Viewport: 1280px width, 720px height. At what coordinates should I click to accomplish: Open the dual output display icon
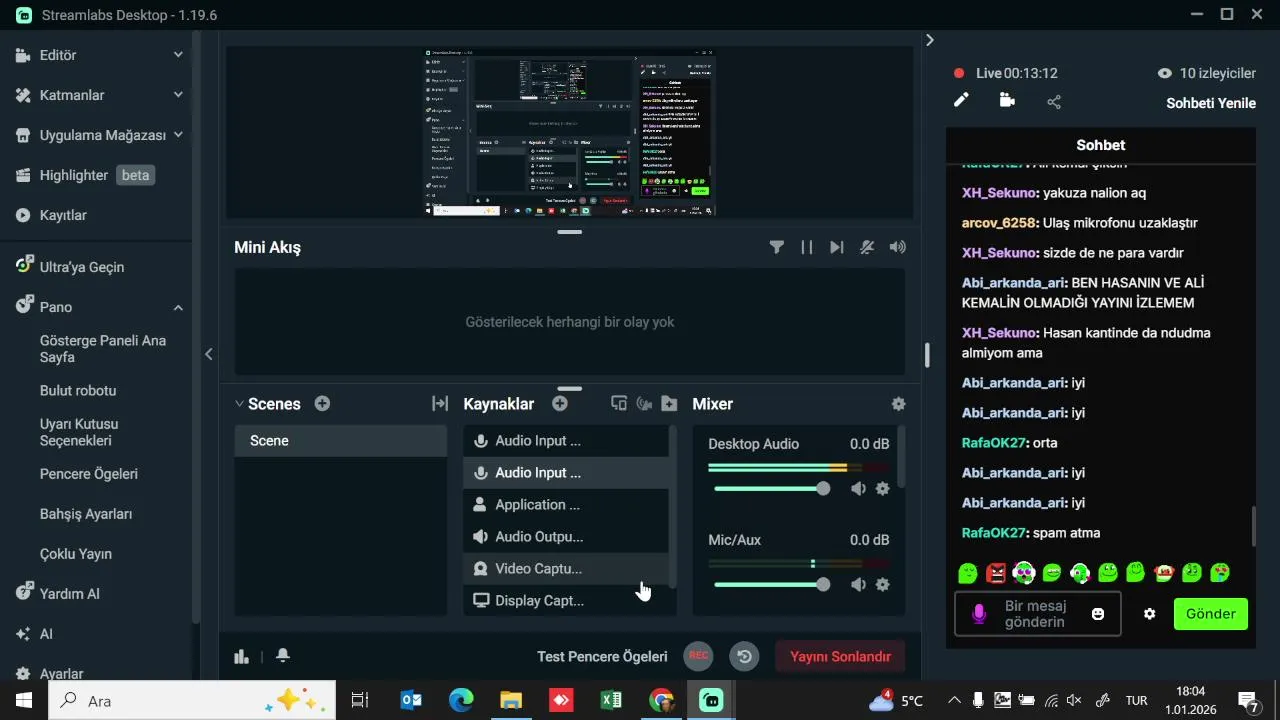[619, 404]
